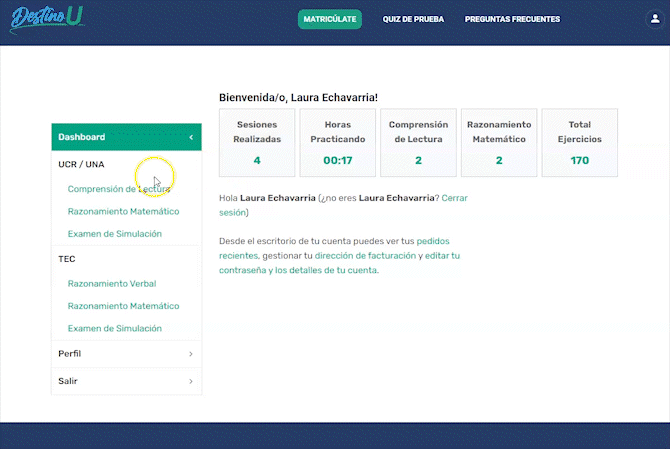Click the Total Ejercicios stat card

(579, 143)
